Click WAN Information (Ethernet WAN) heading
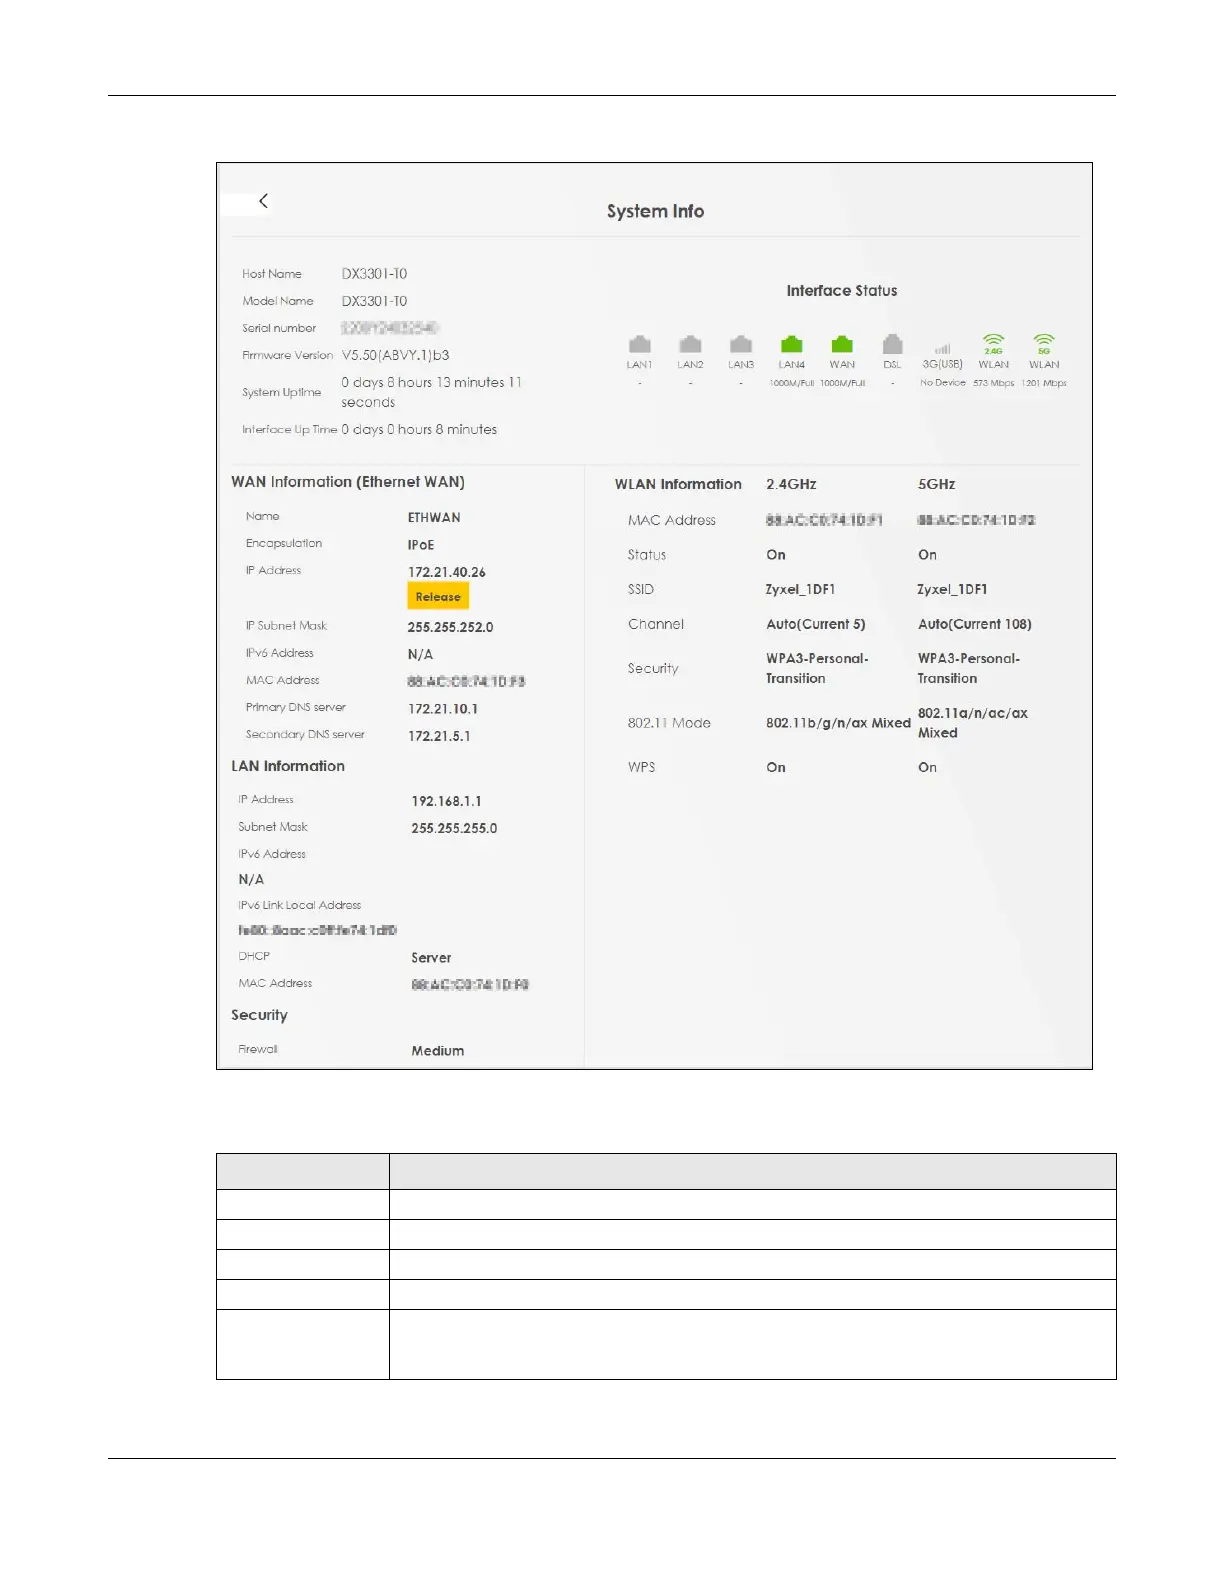This screenshot has width=1224, height=1584. (x=348, y=482)
